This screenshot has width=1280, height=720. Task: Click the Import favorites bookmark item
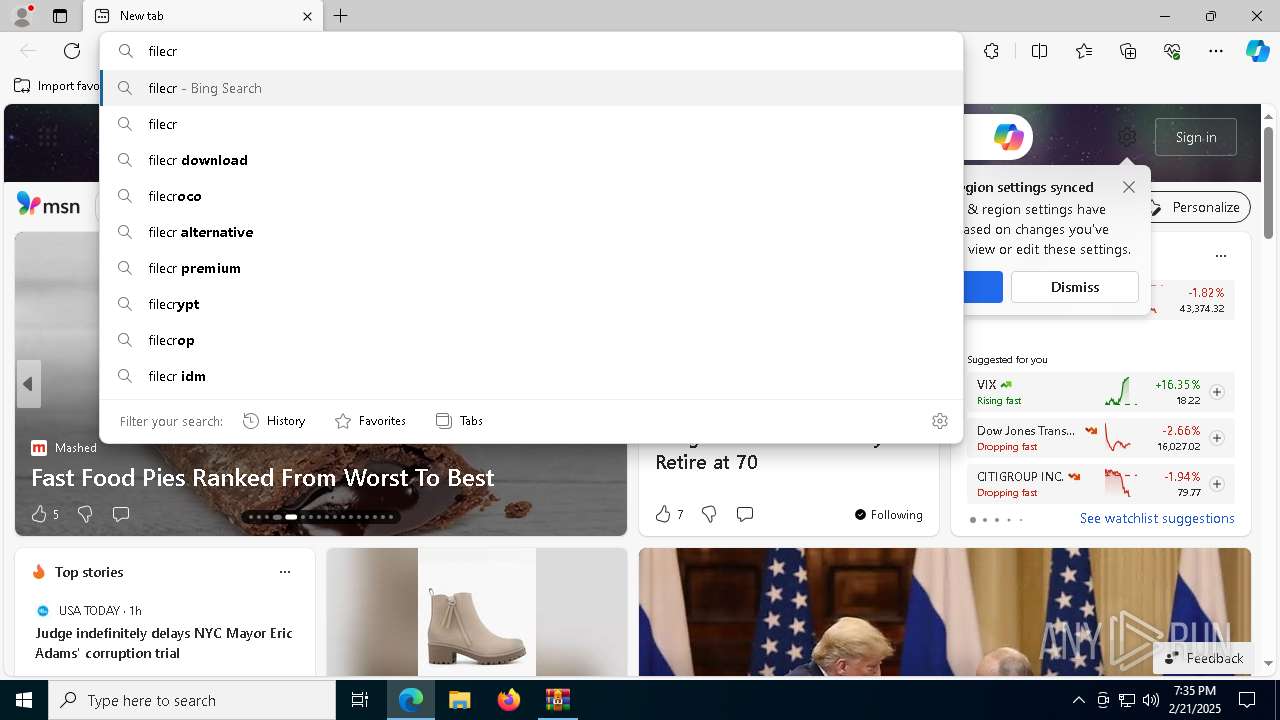click(58, 86)
